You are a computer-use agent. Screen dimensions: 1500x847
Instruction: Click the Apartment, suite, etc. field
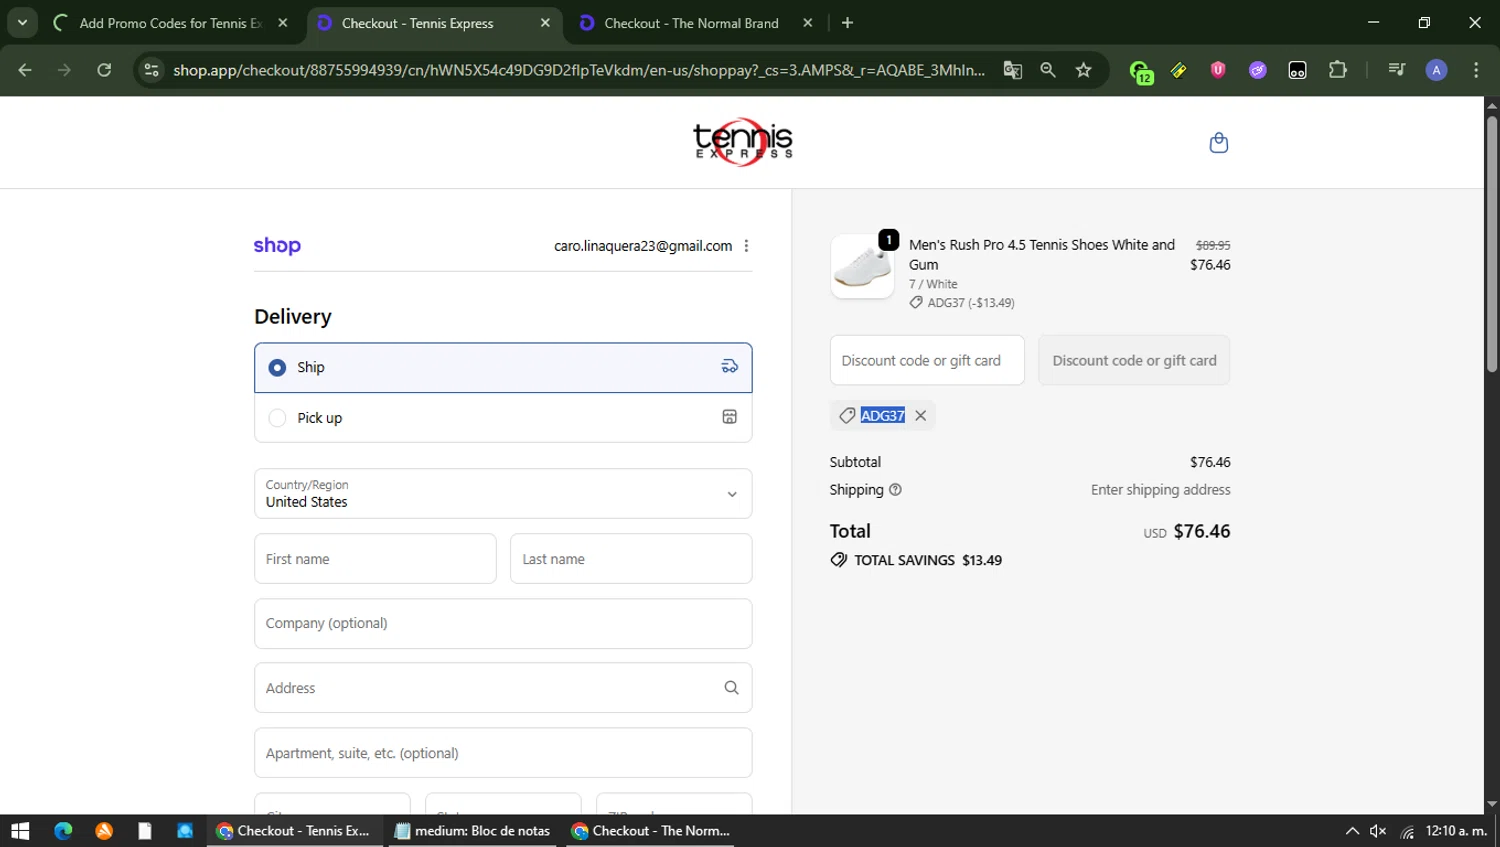tap(503, 753)
